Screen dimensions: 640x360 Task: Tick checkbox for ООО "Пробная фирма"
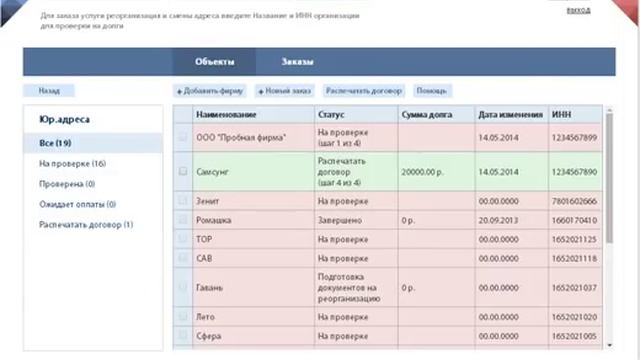[183, 137]
